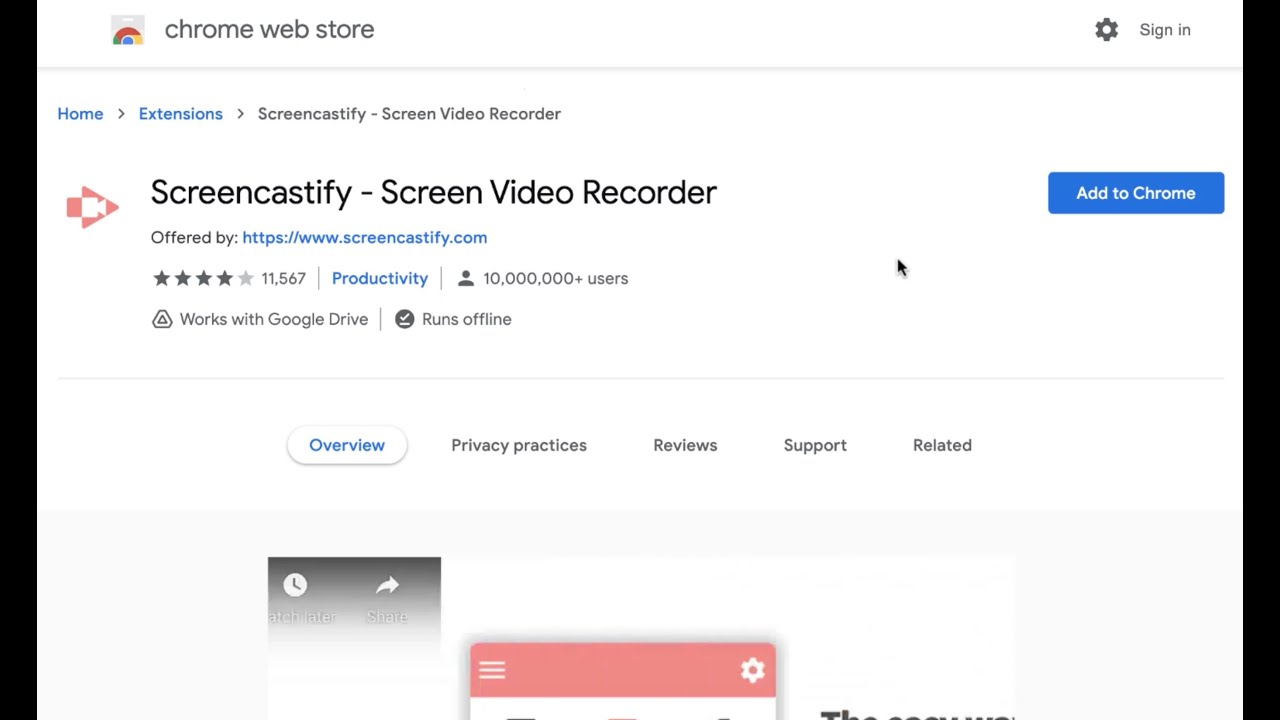Click Works with Google Drive label

274,319
